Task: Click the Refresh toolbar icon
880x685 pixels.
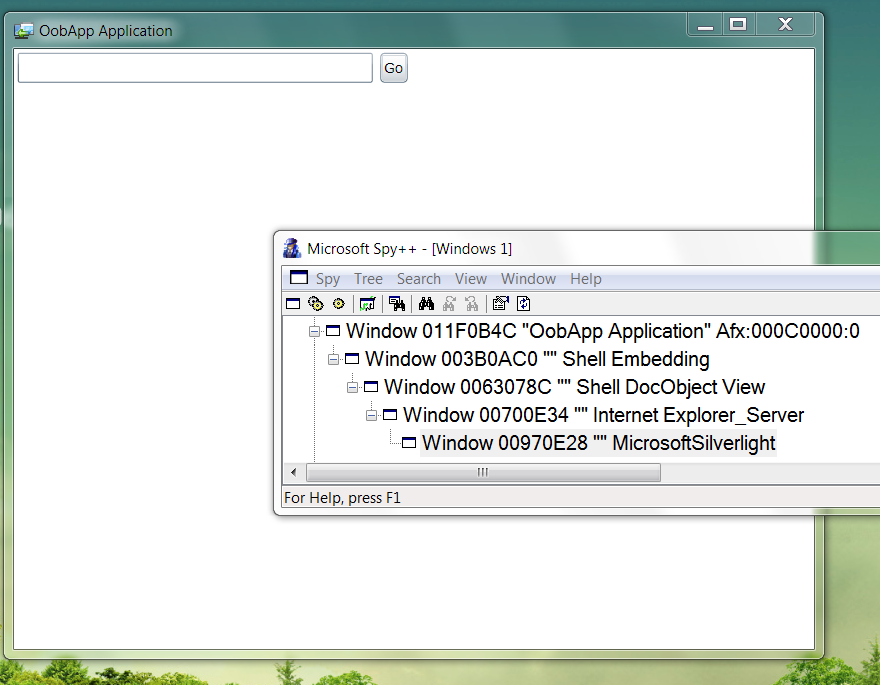Action: pos(524,304)
